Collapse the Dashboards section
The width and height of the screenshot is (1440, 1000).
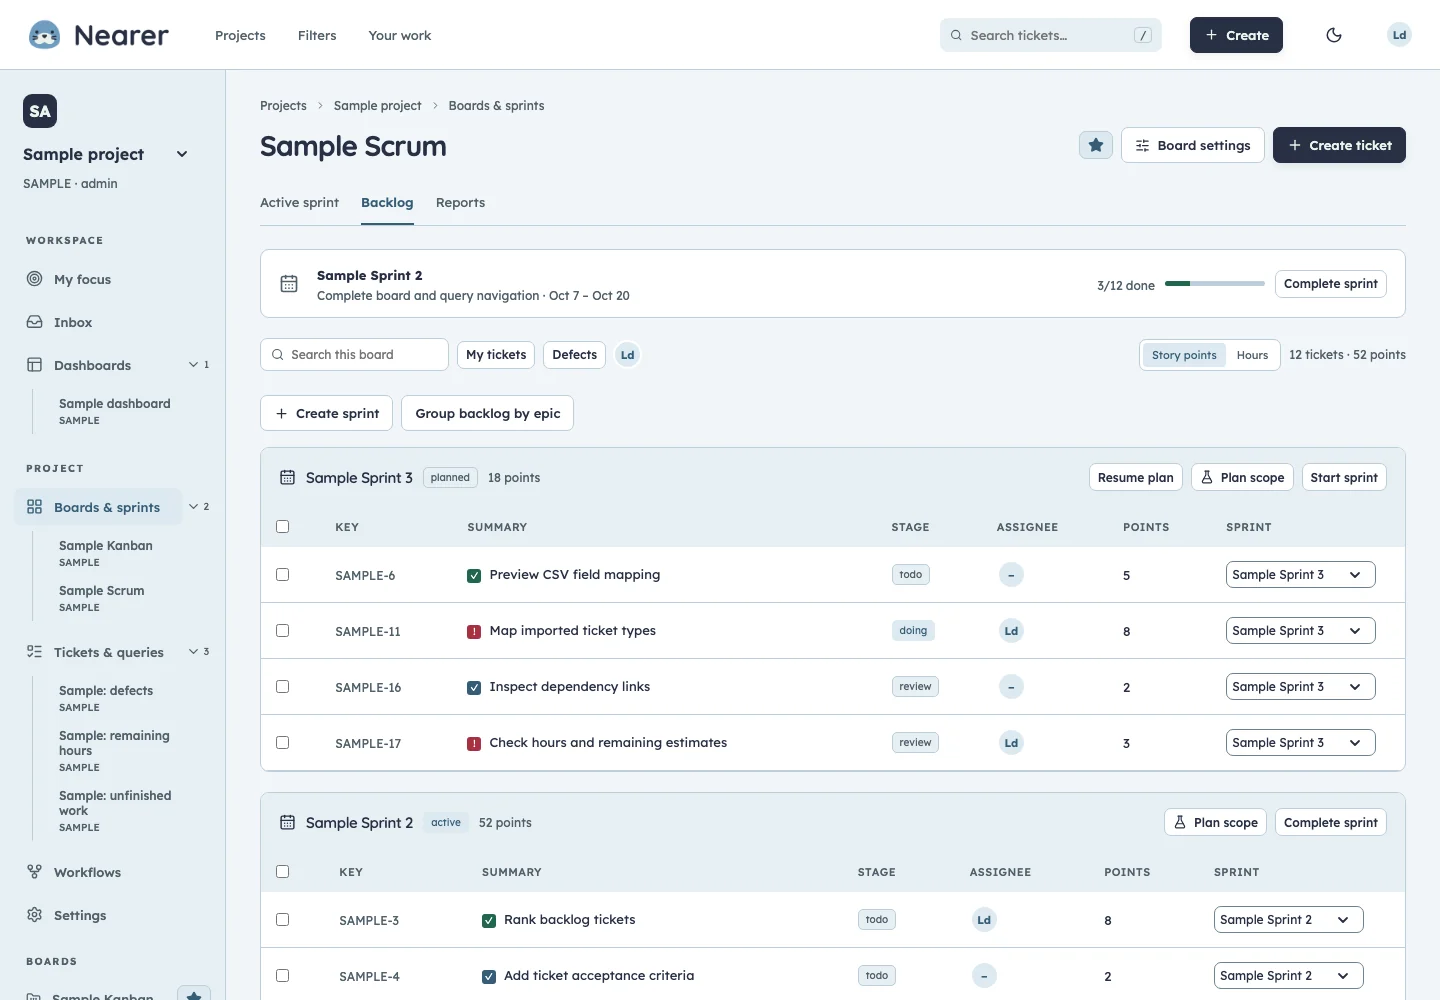point(199,365)
